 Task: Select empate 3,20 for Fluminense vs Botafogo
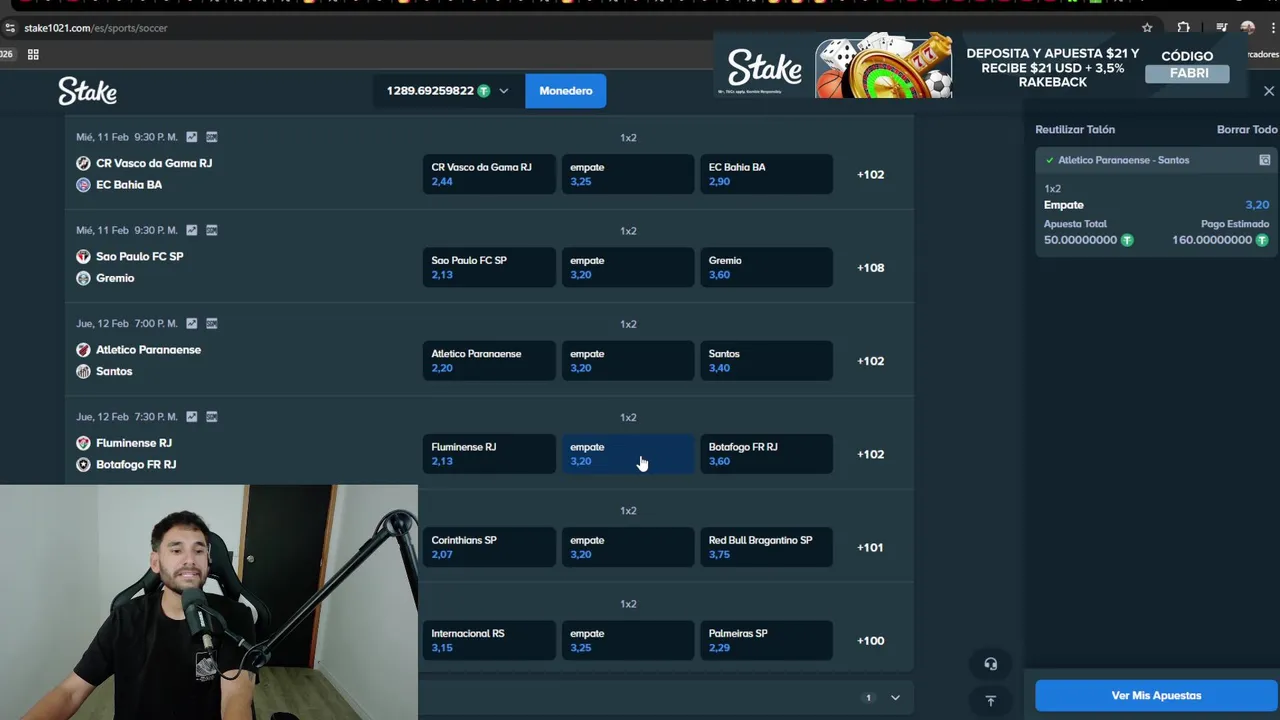click(628, 454)
